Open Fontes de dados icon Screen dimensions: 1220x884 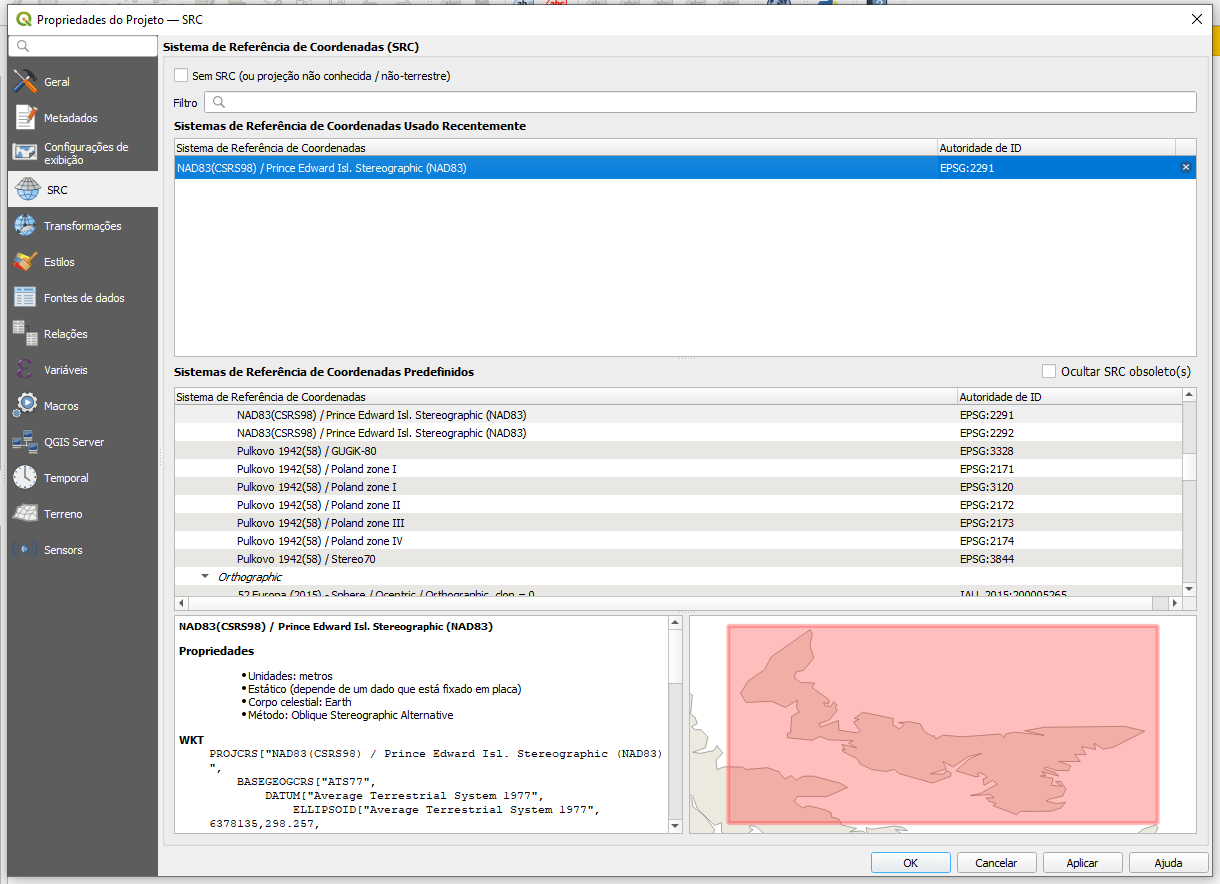[x=25, y=298]
